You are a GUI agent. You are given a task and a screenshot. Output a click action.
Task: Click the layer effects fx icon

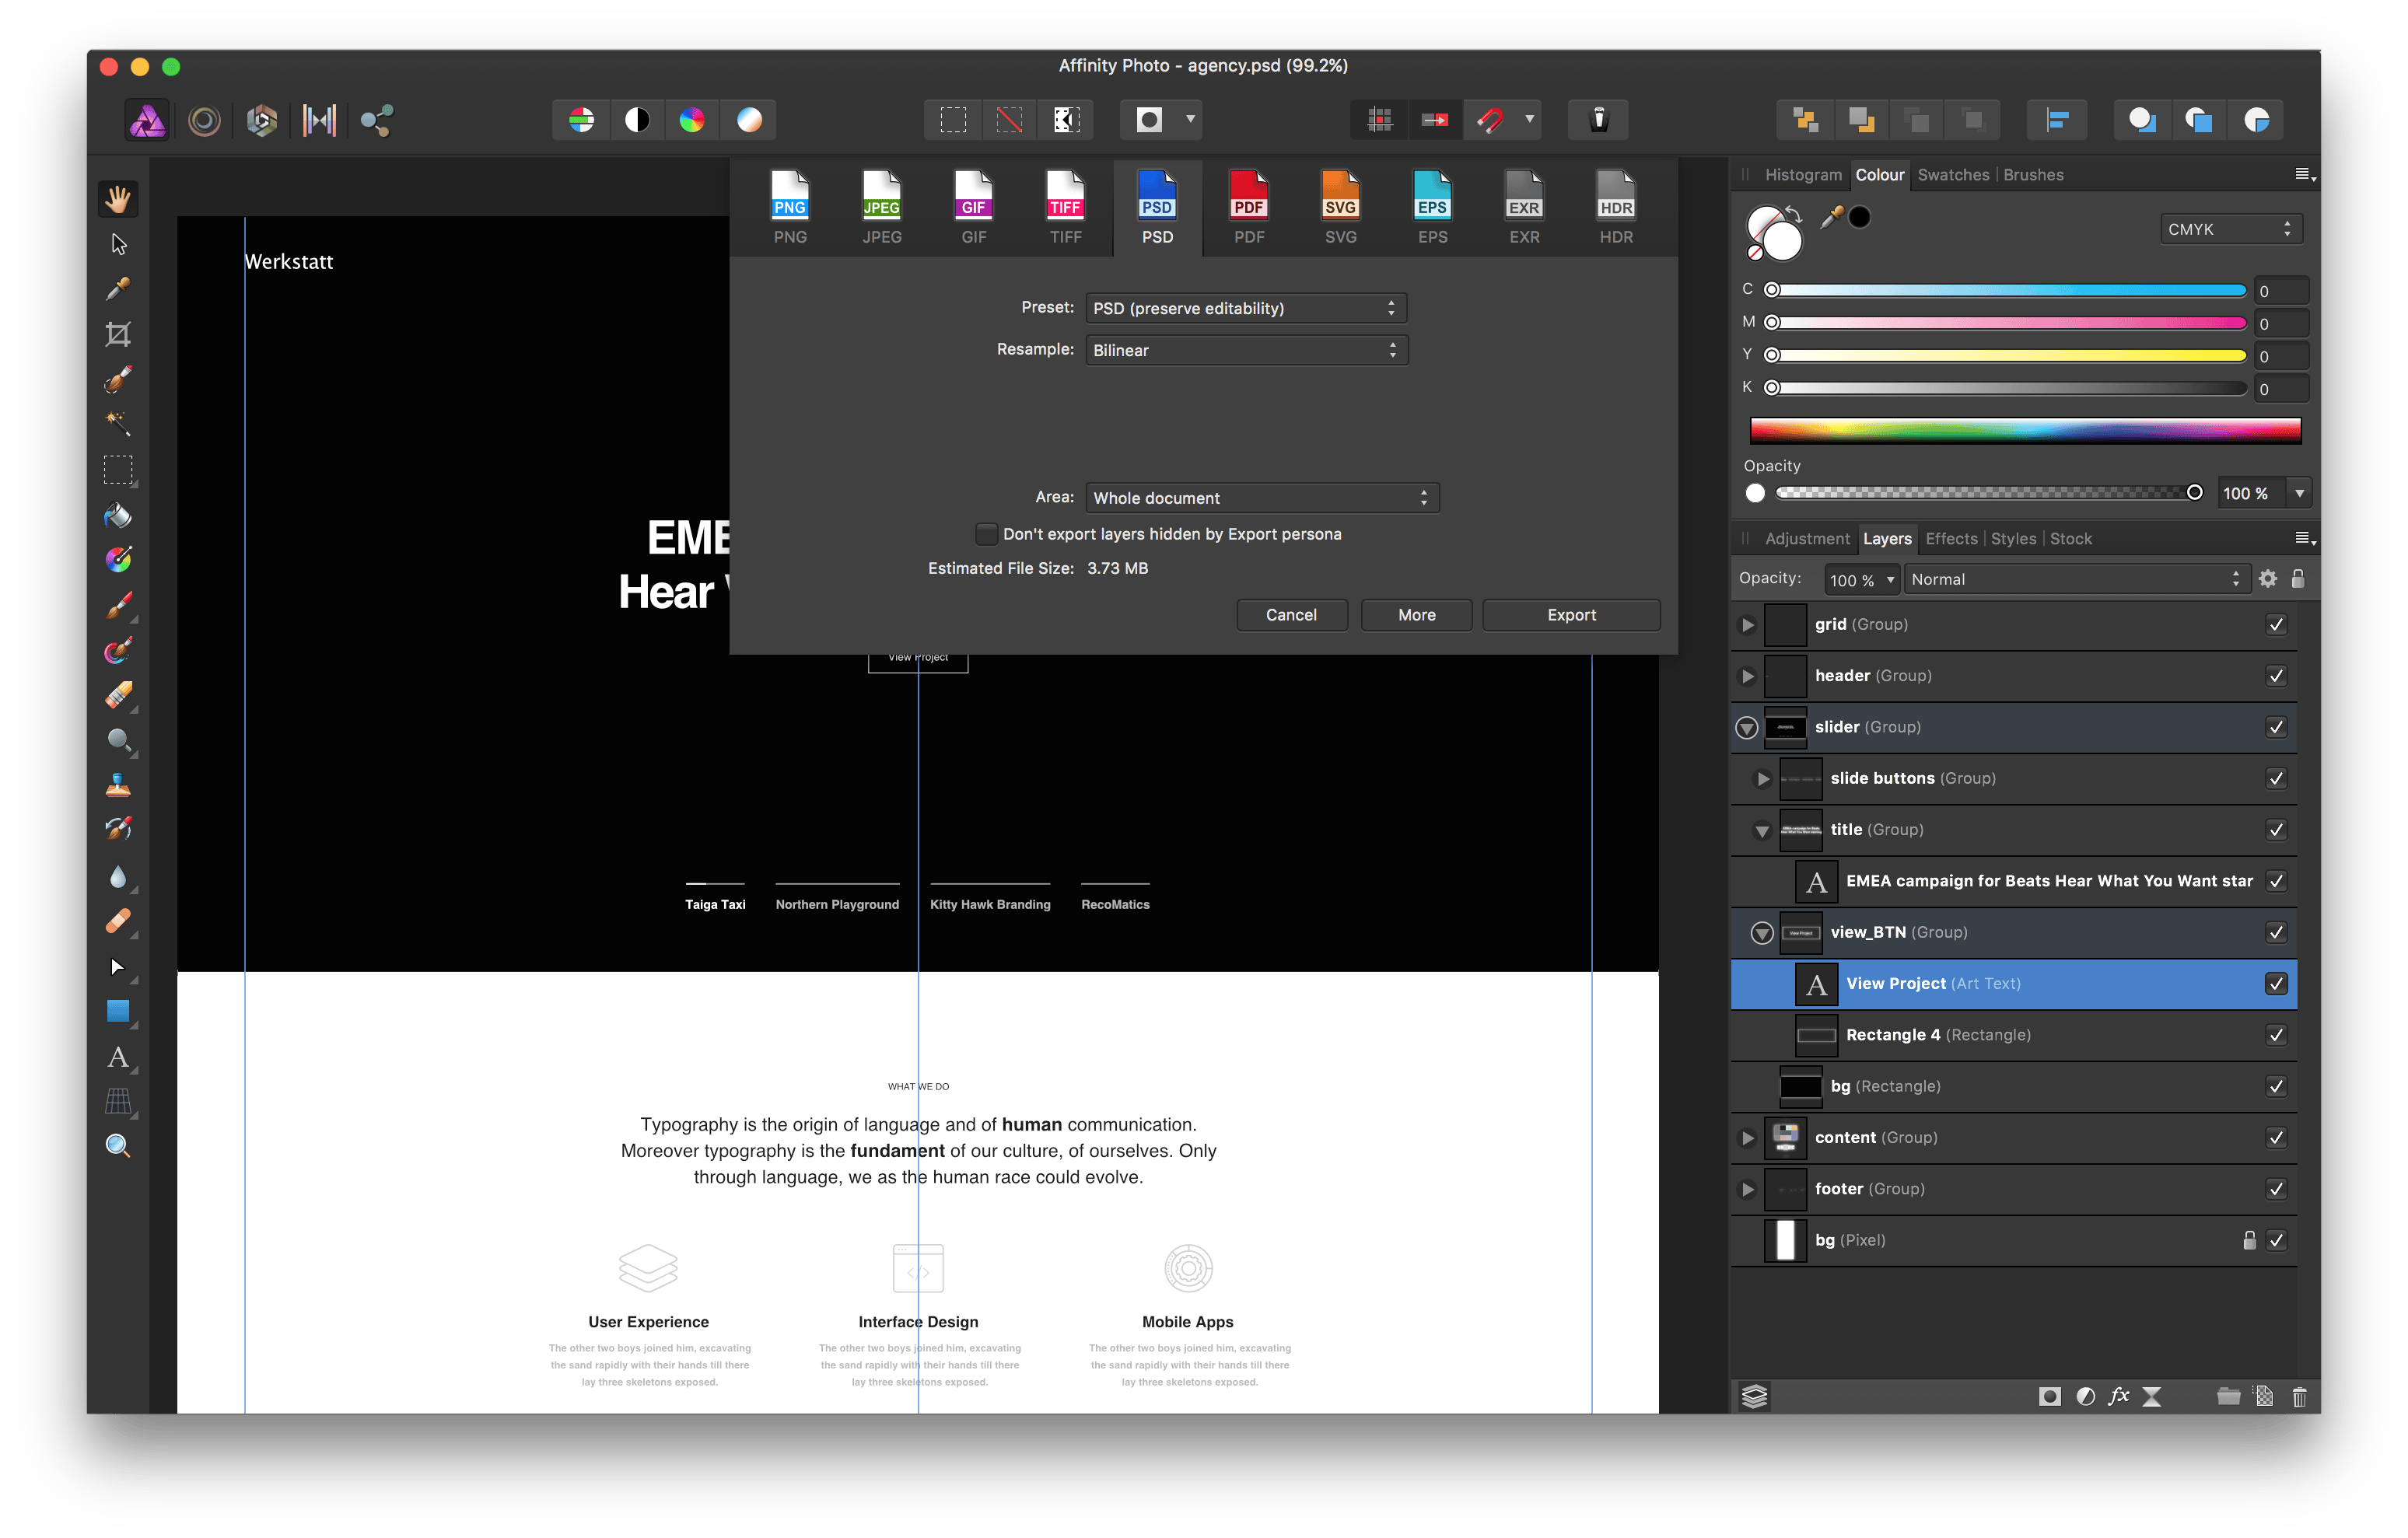click(x=2119, y=1397)
